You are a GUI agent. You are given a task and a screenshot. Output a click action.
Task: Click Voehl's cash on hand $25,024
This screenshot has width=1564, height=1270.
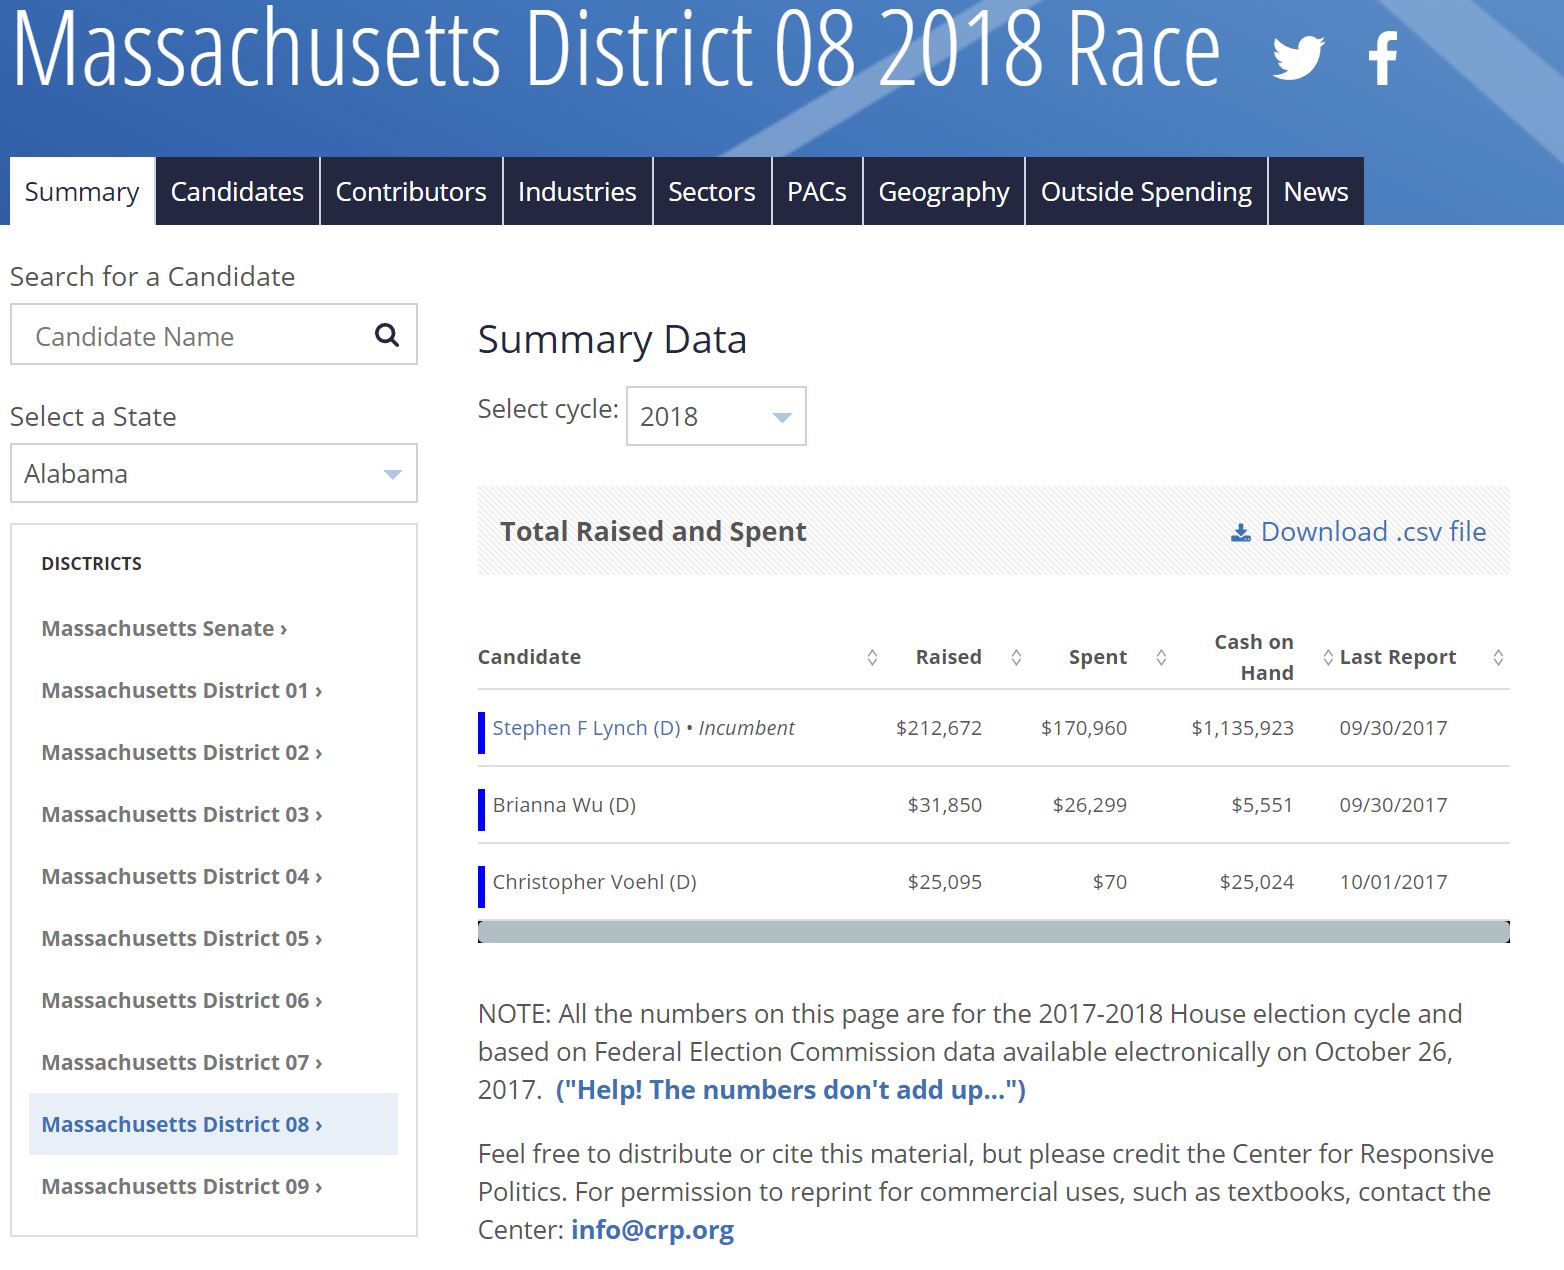coord(1257,882)
